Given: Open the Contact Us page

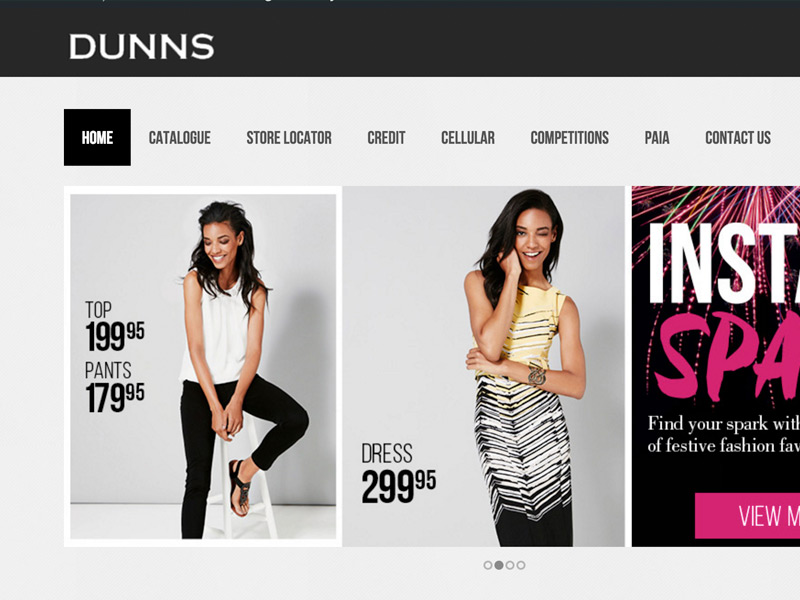Looking at the screenshot, I should pyautogui.click(x=738, y=138).
